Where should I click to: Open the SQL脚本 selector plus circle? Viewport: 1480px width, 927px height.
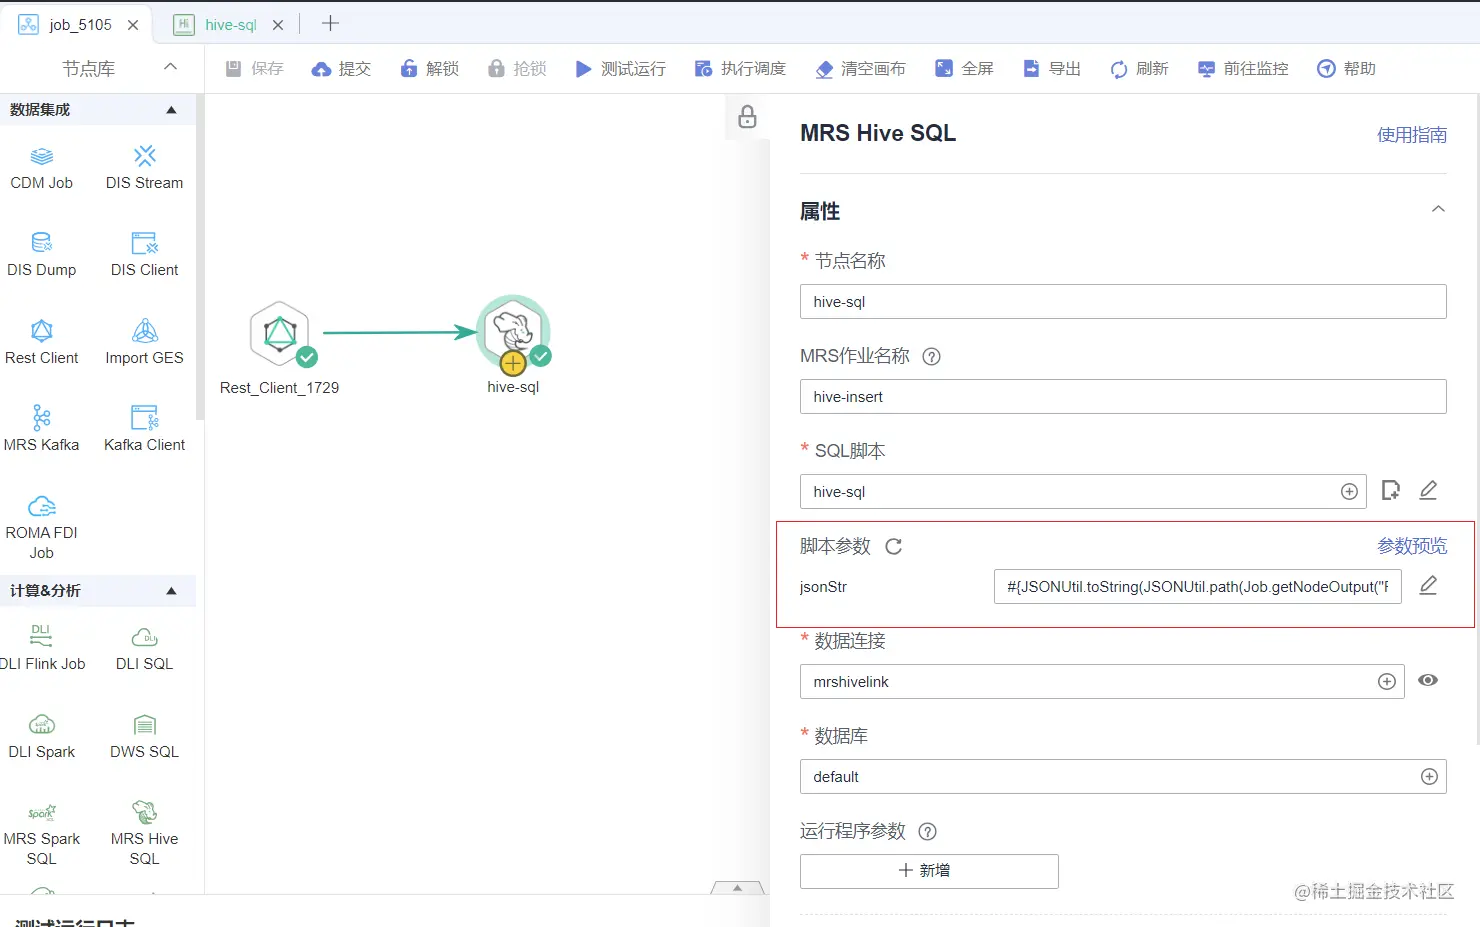(1349, 491)
